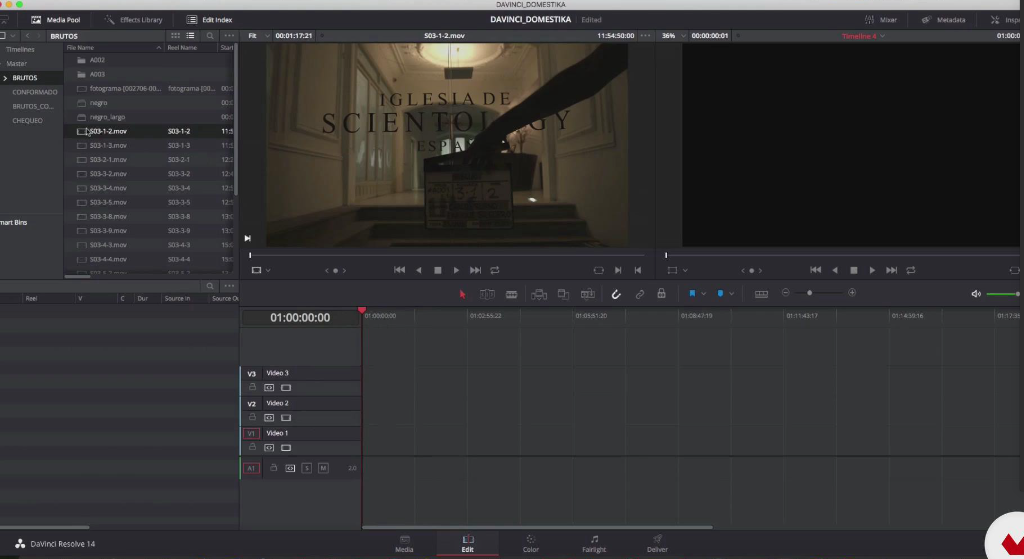Add a blue flag to clip
1024x559 pixels.
[x=692, y=294]
